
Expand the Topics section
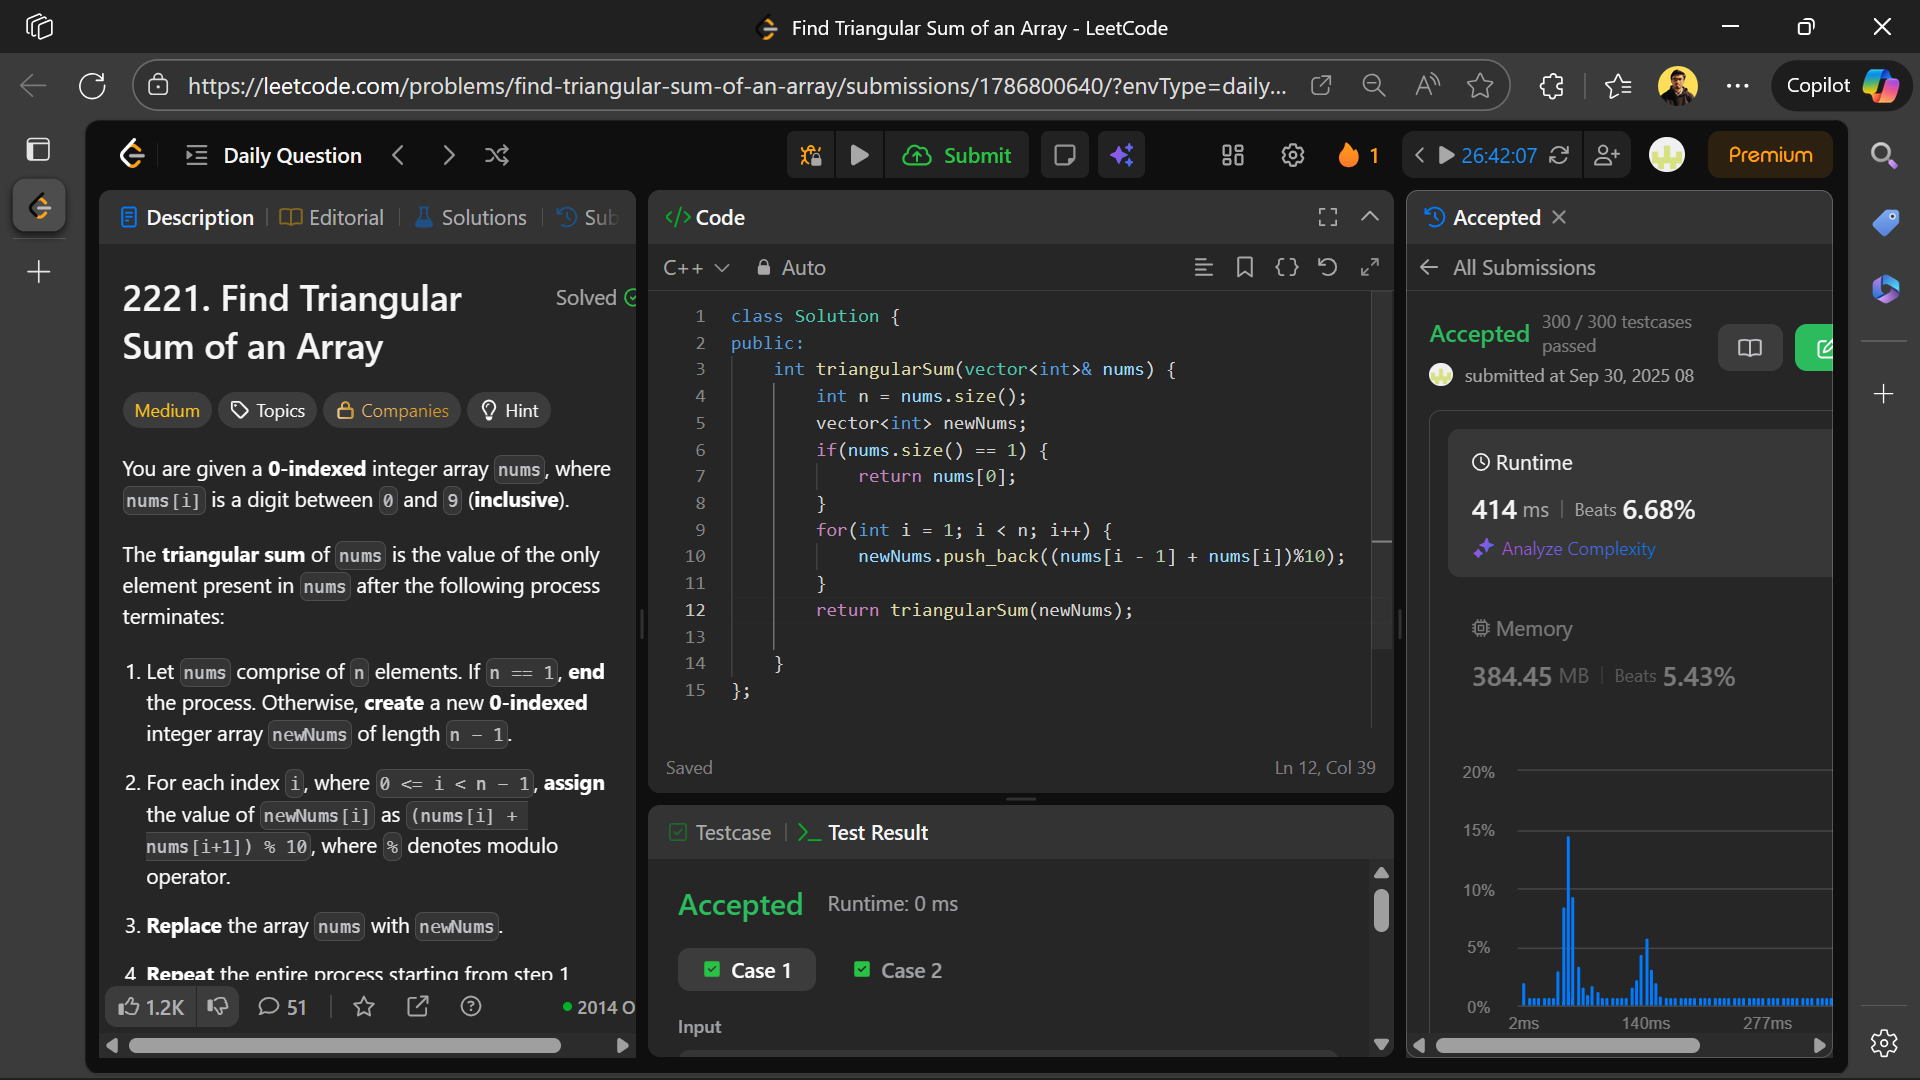(268, 410)
